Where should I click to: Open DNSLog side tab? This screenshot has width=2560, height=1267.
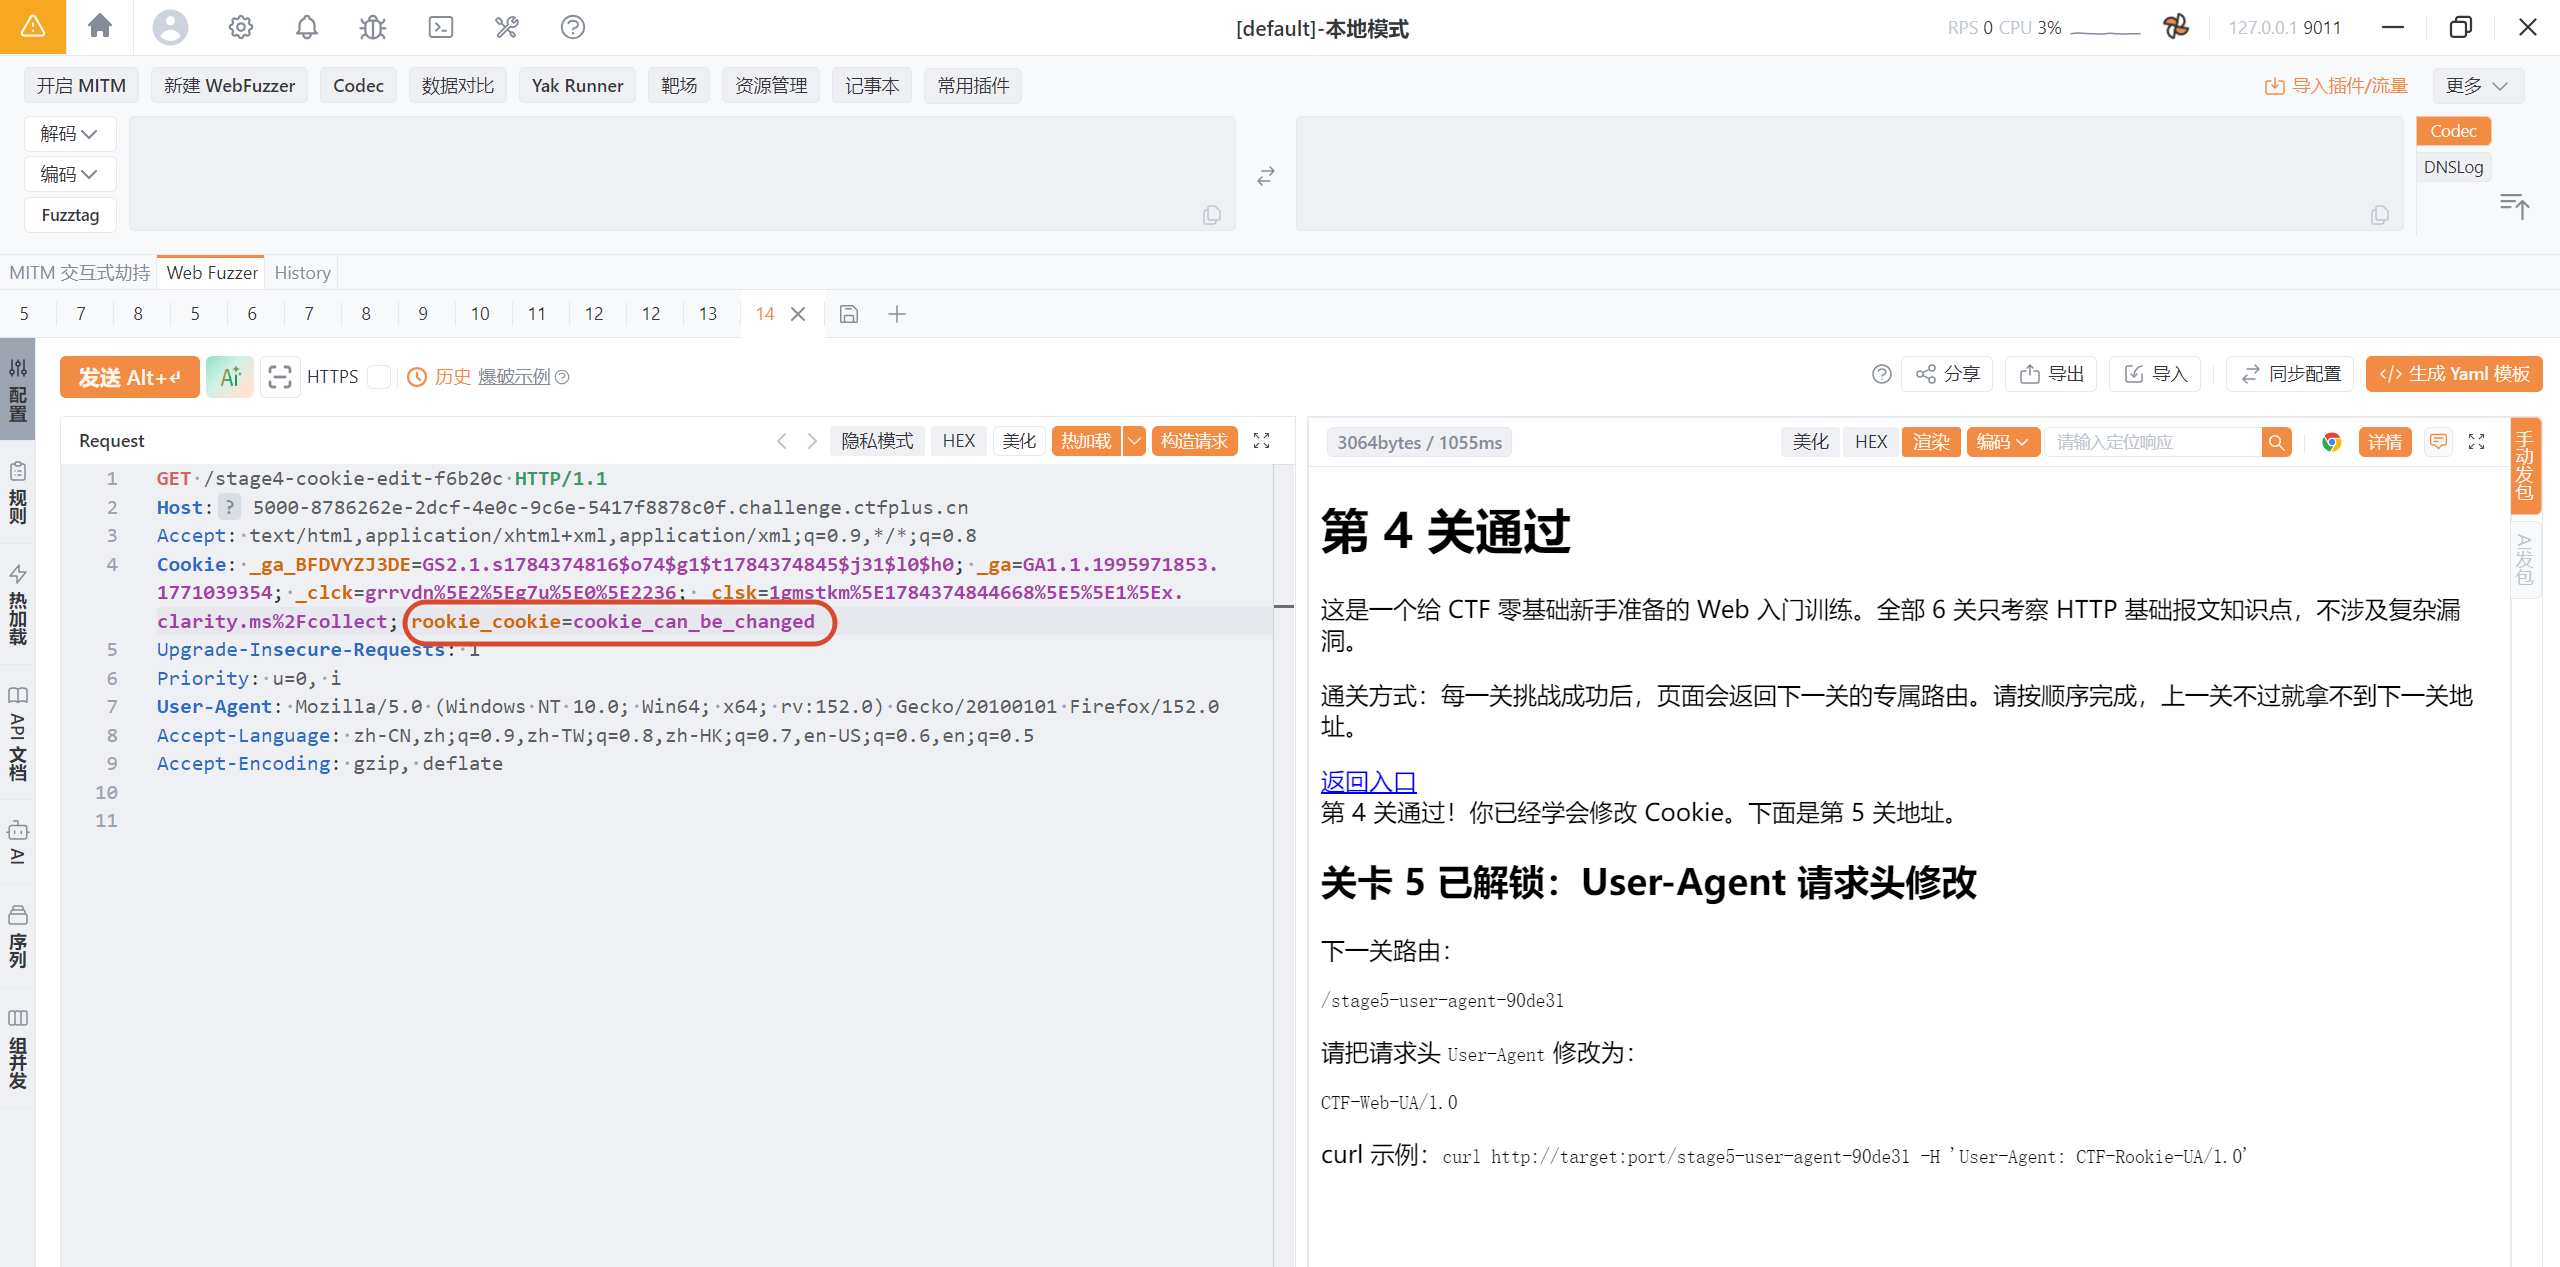point(2453,167)
